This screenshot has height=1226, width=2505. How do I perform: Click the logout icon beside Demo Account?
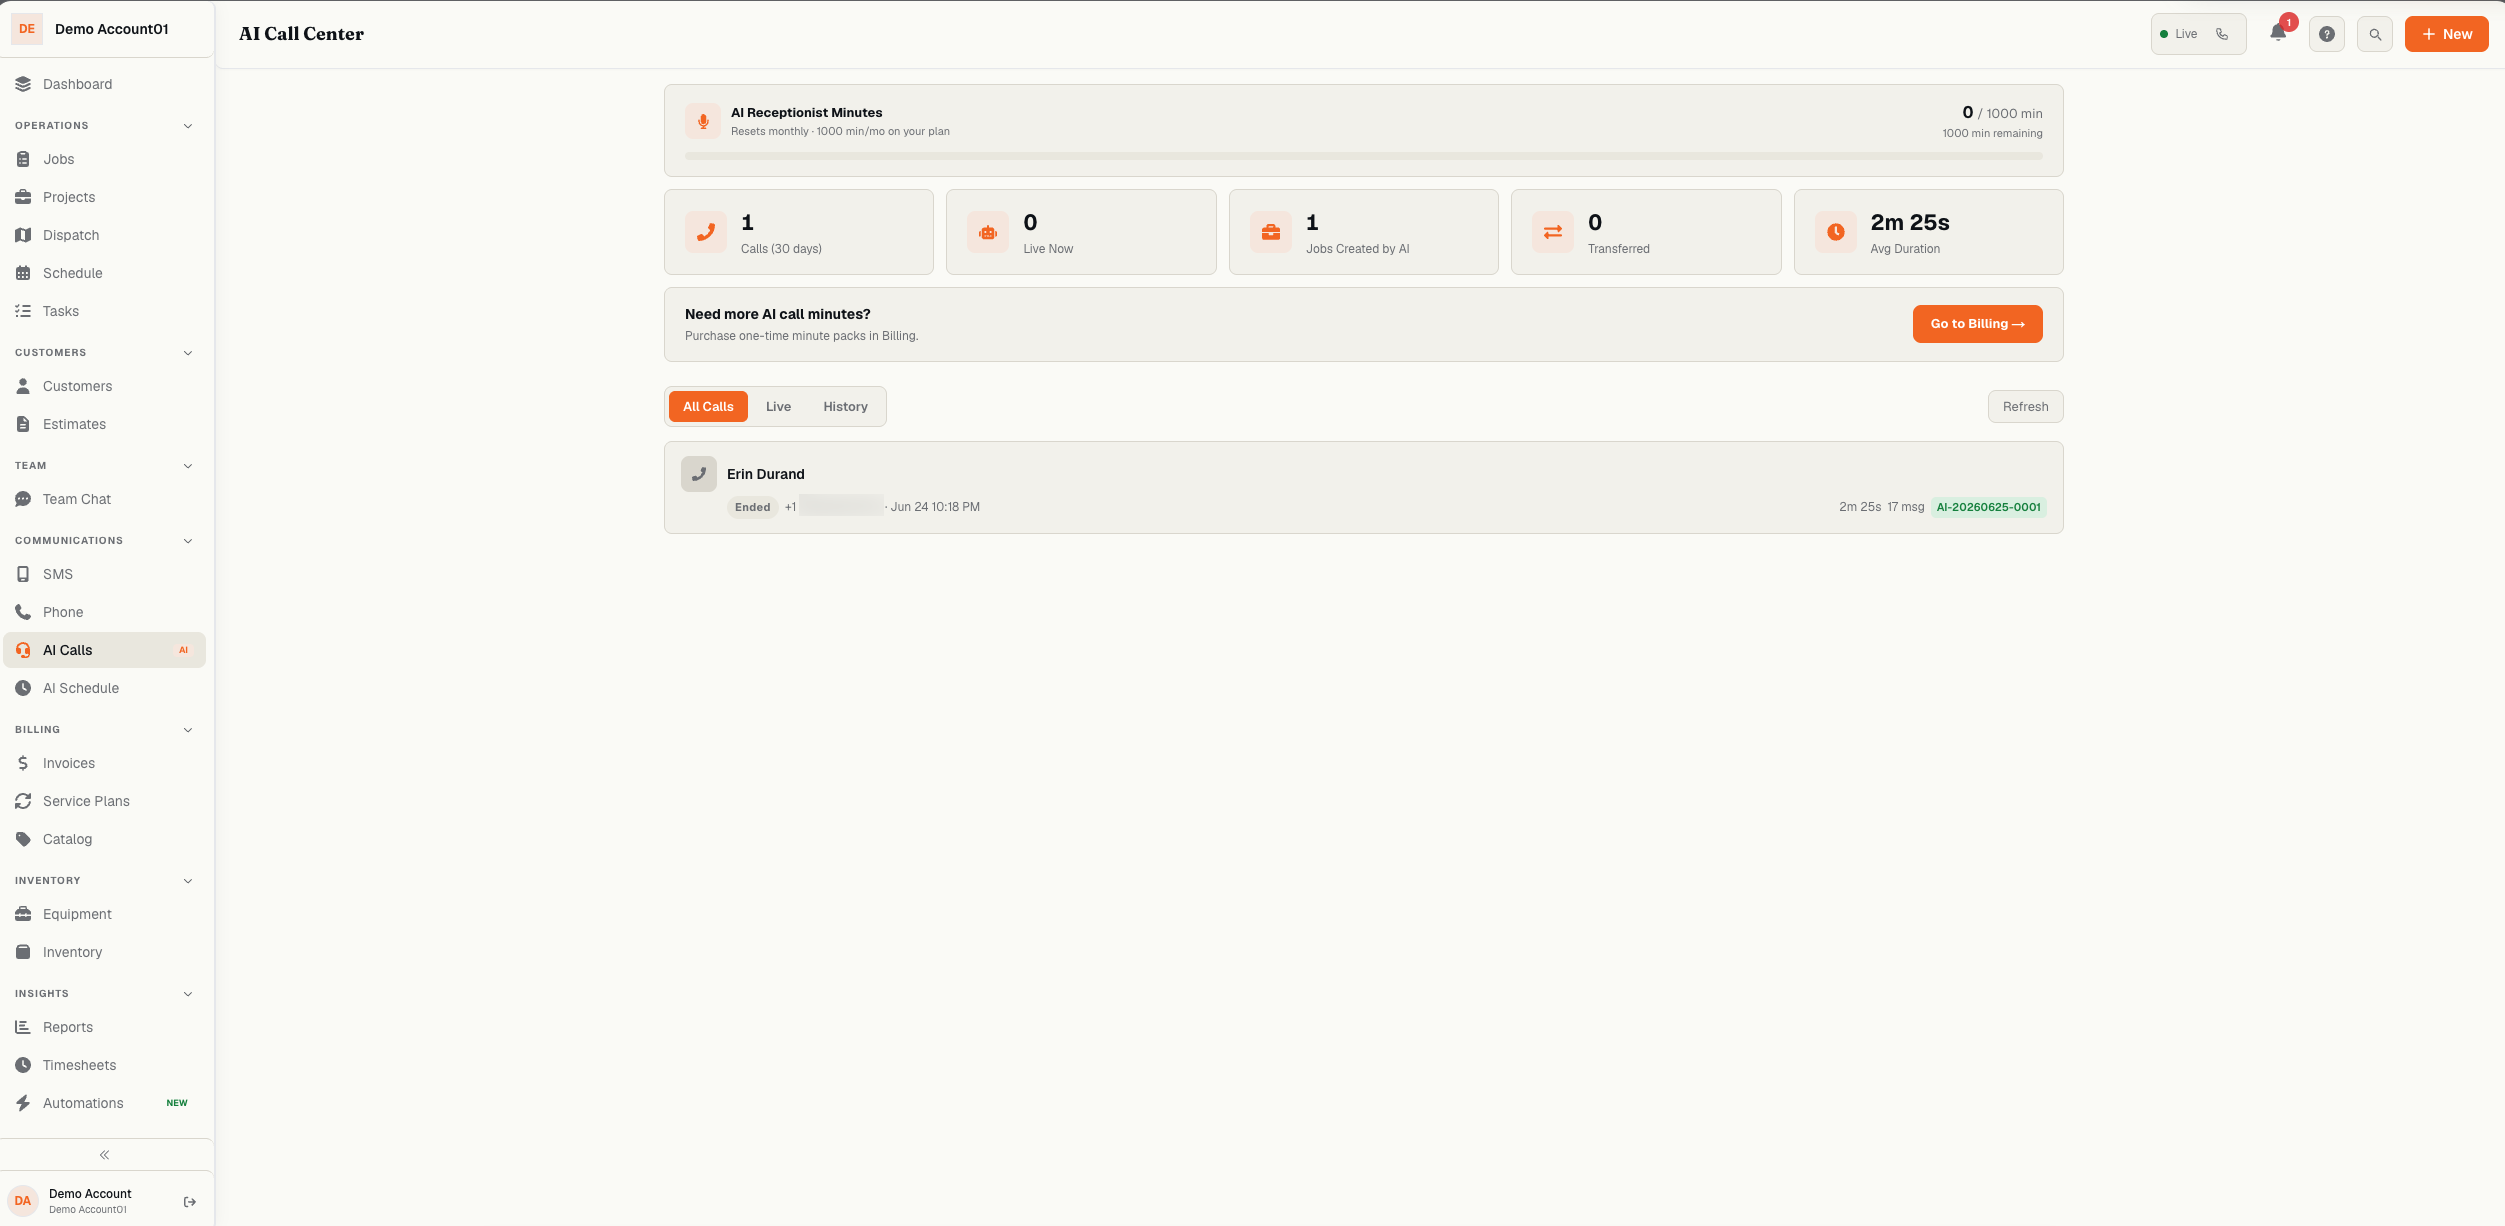(190, 1202)
